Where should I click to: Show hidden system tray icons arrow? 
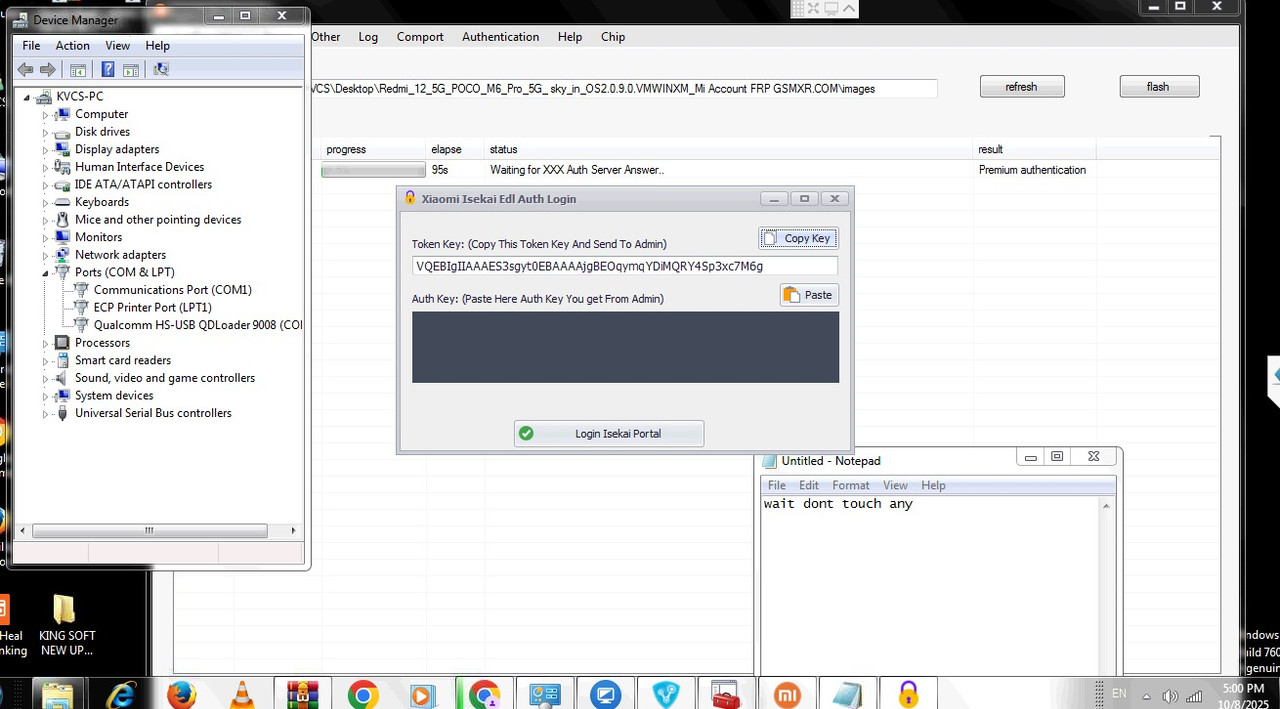[x=1146, y=696]
